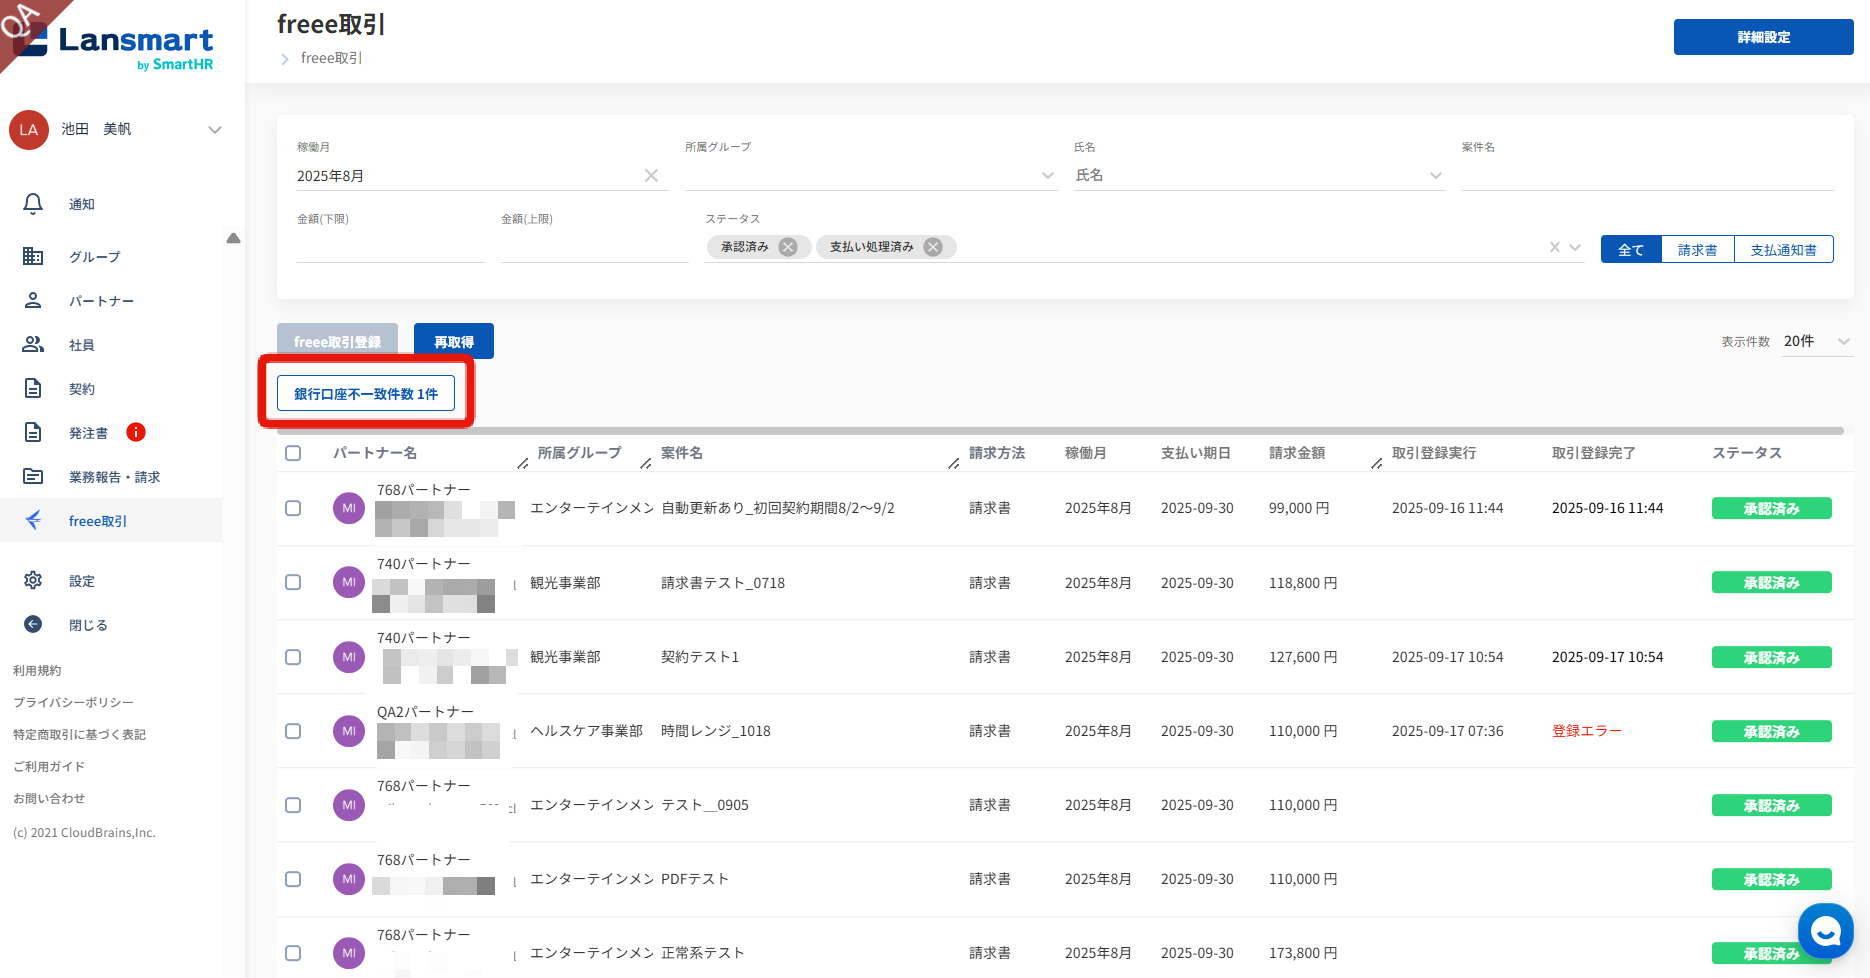1870x978 pixels.
Task: Click the 社員 people icon
Action: coord(33,344)
